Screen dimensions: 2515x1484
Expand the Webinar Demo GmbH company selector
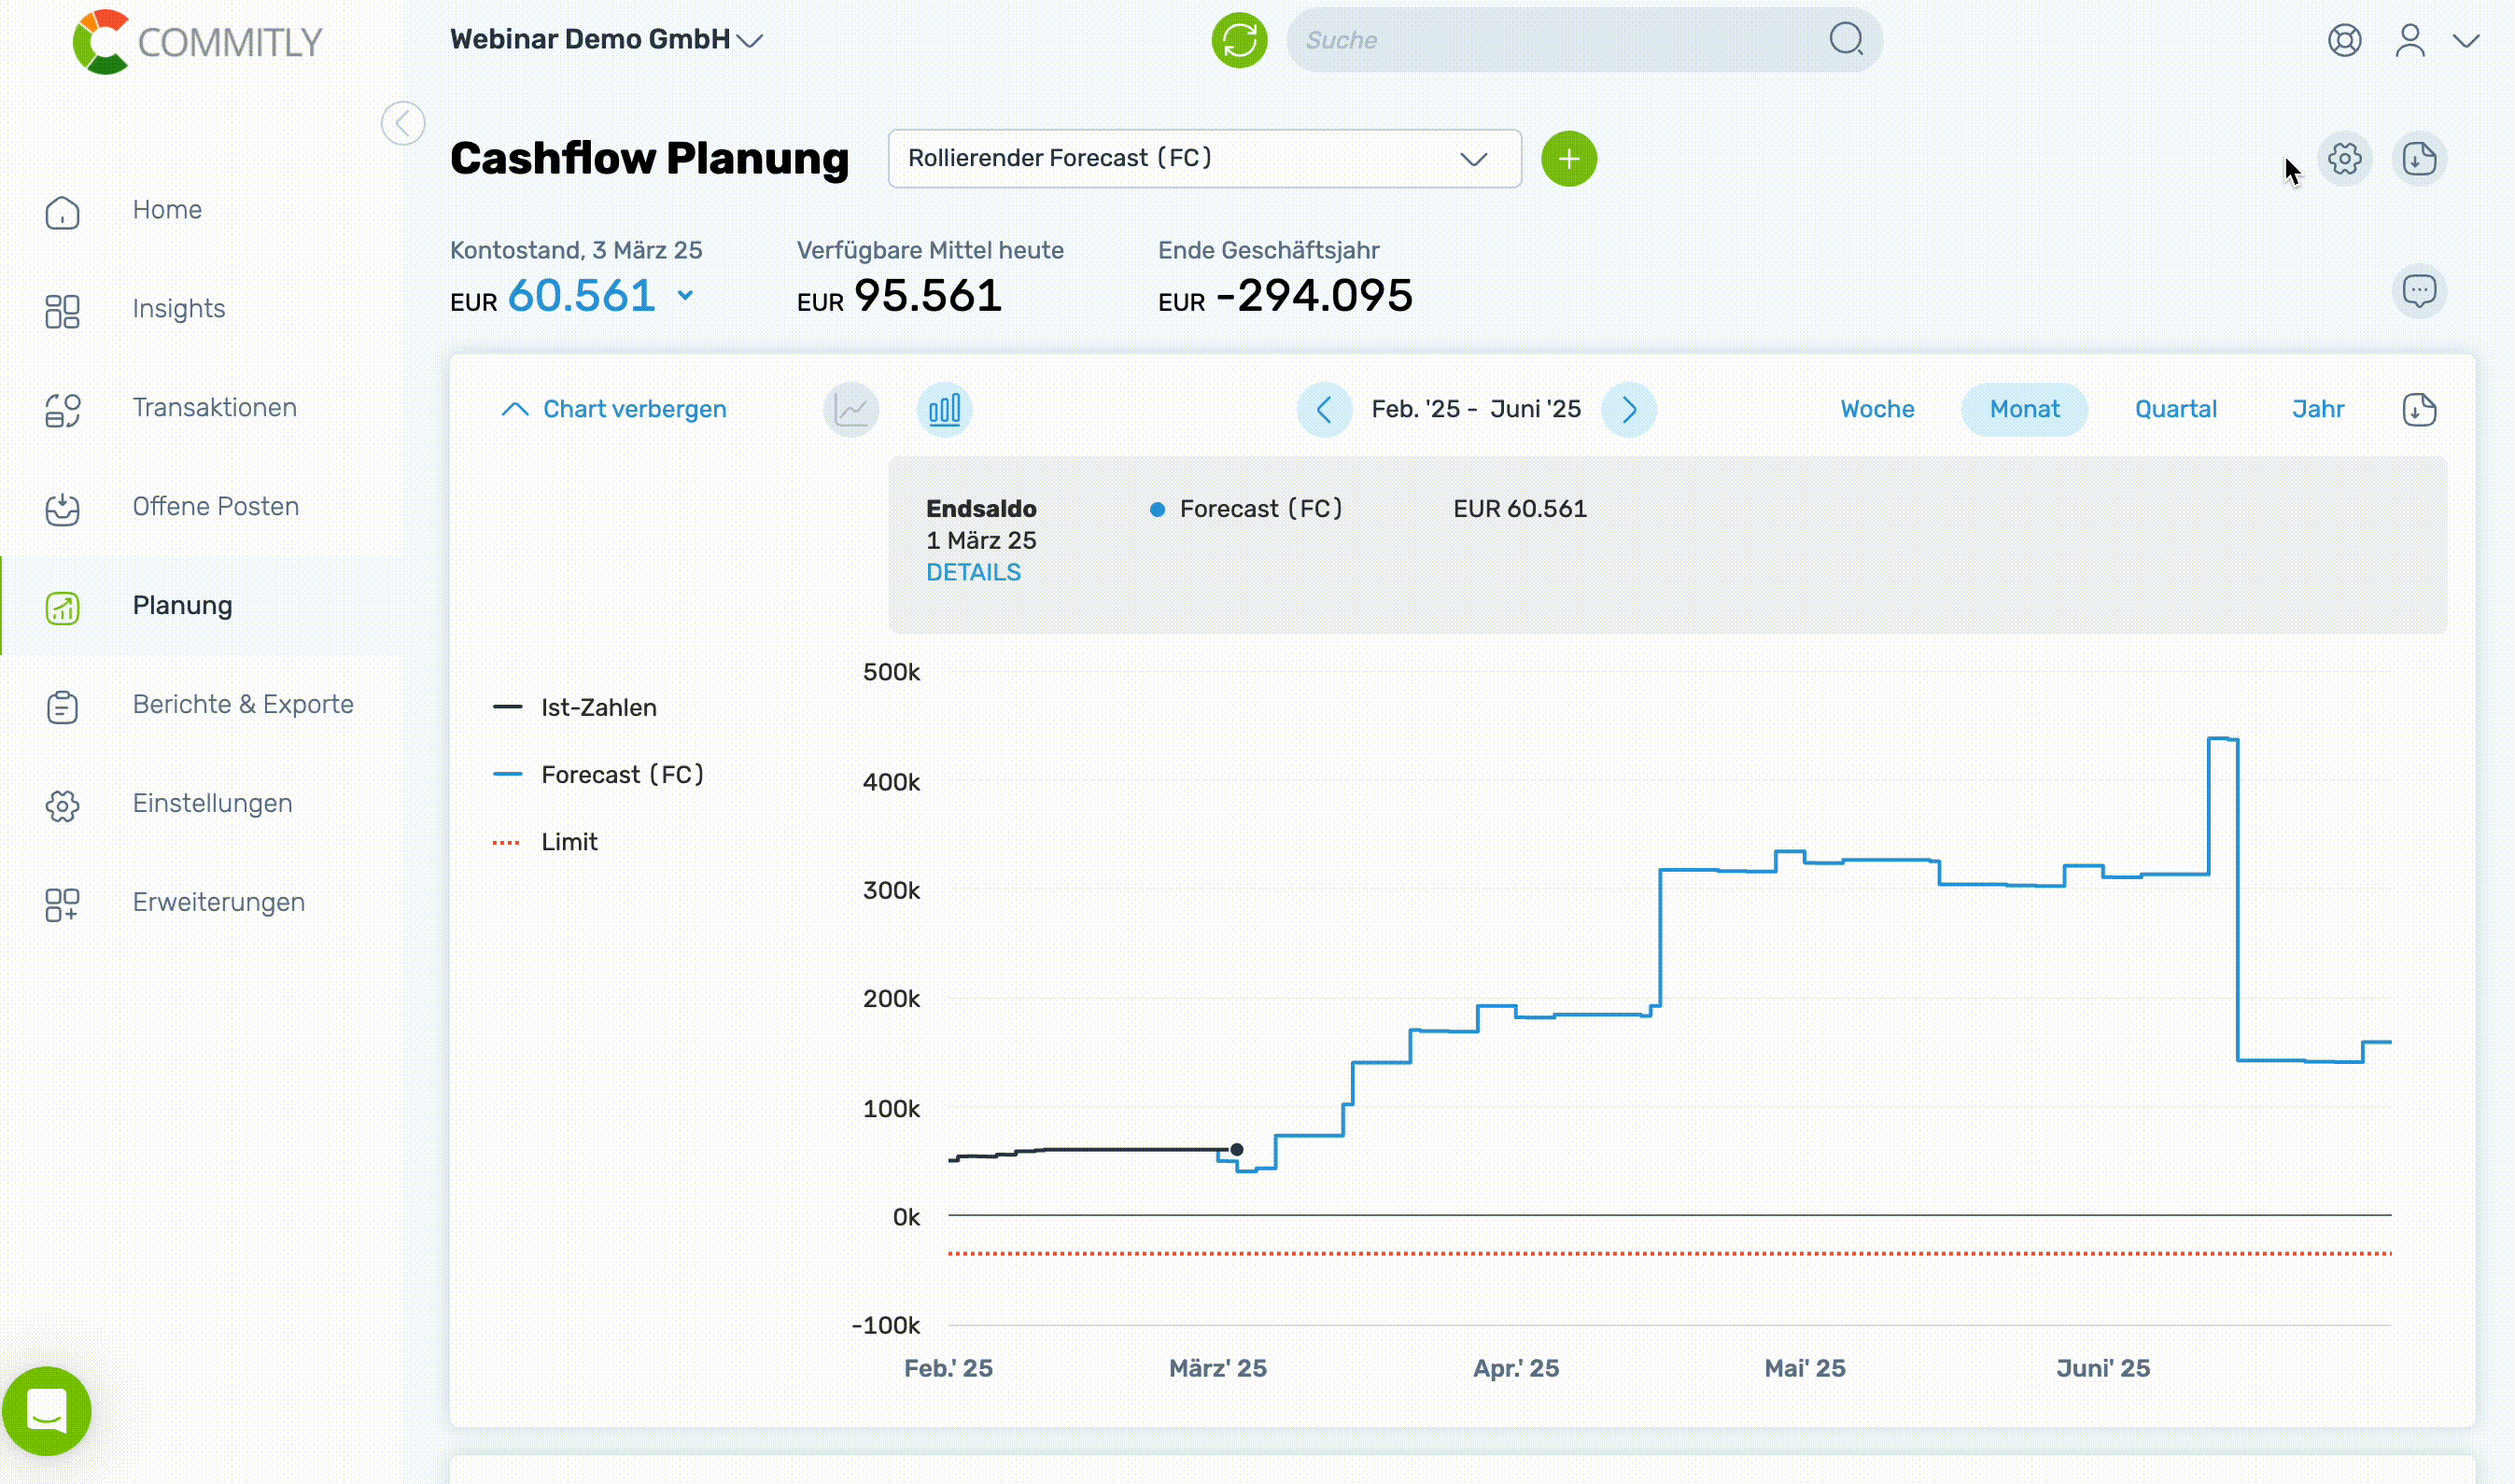(606, 40)
